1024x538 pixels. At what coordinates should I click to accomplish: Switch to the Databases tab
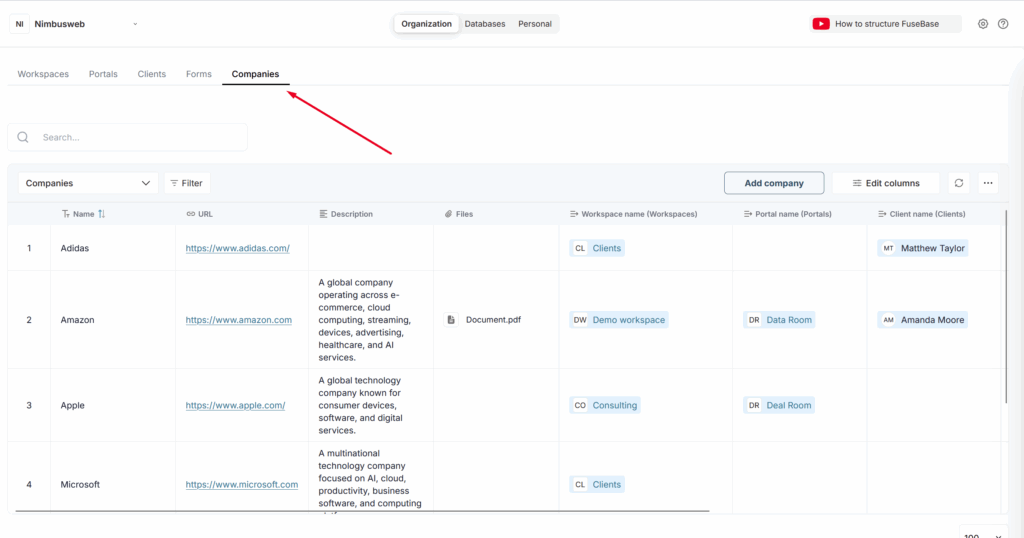pos(485,24)
